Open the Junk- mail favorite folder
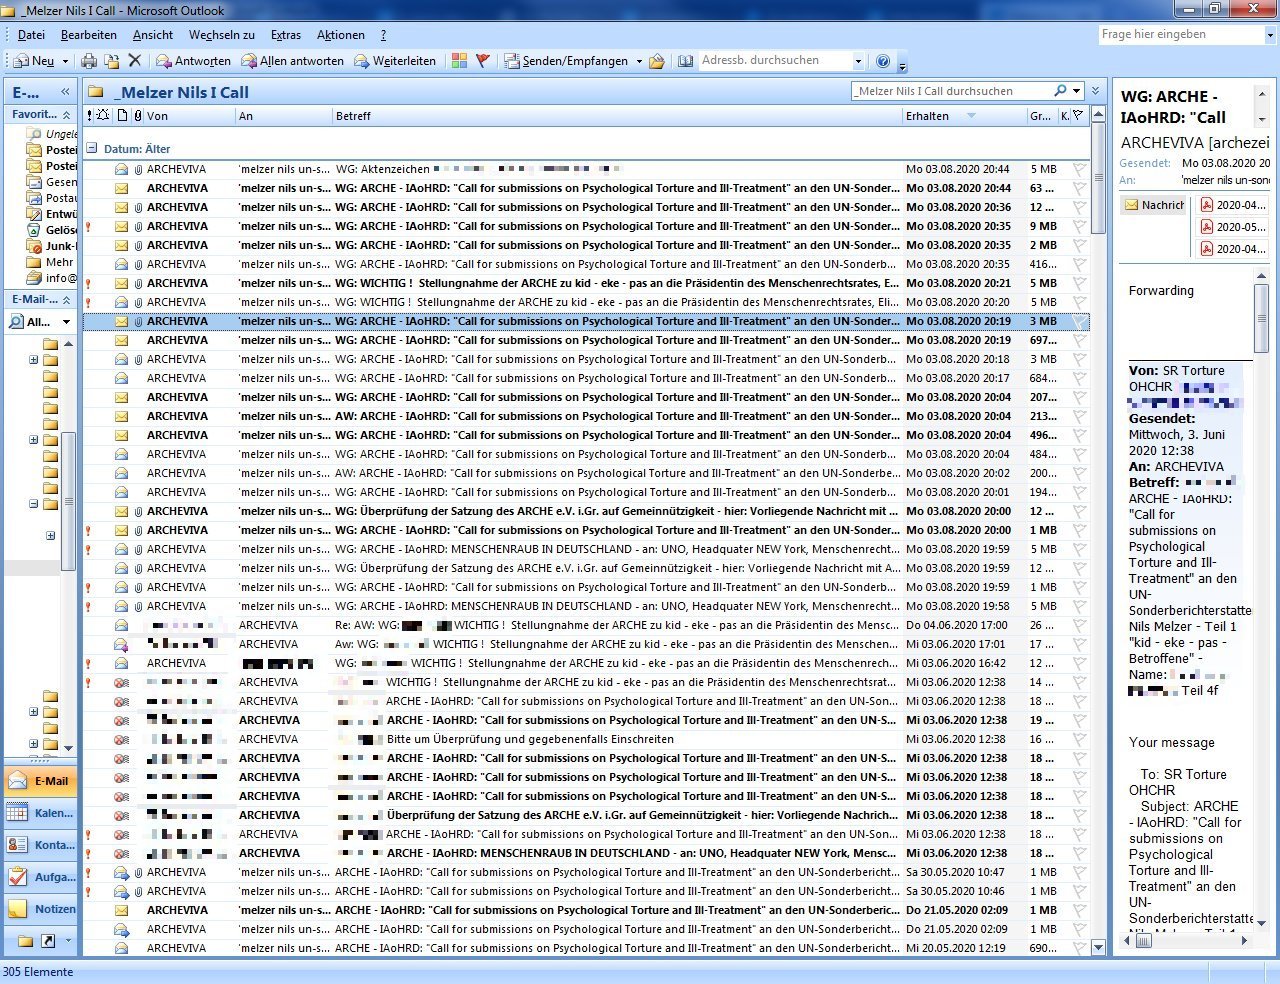This screenshot has width=1280, height=984. (52, 246)
